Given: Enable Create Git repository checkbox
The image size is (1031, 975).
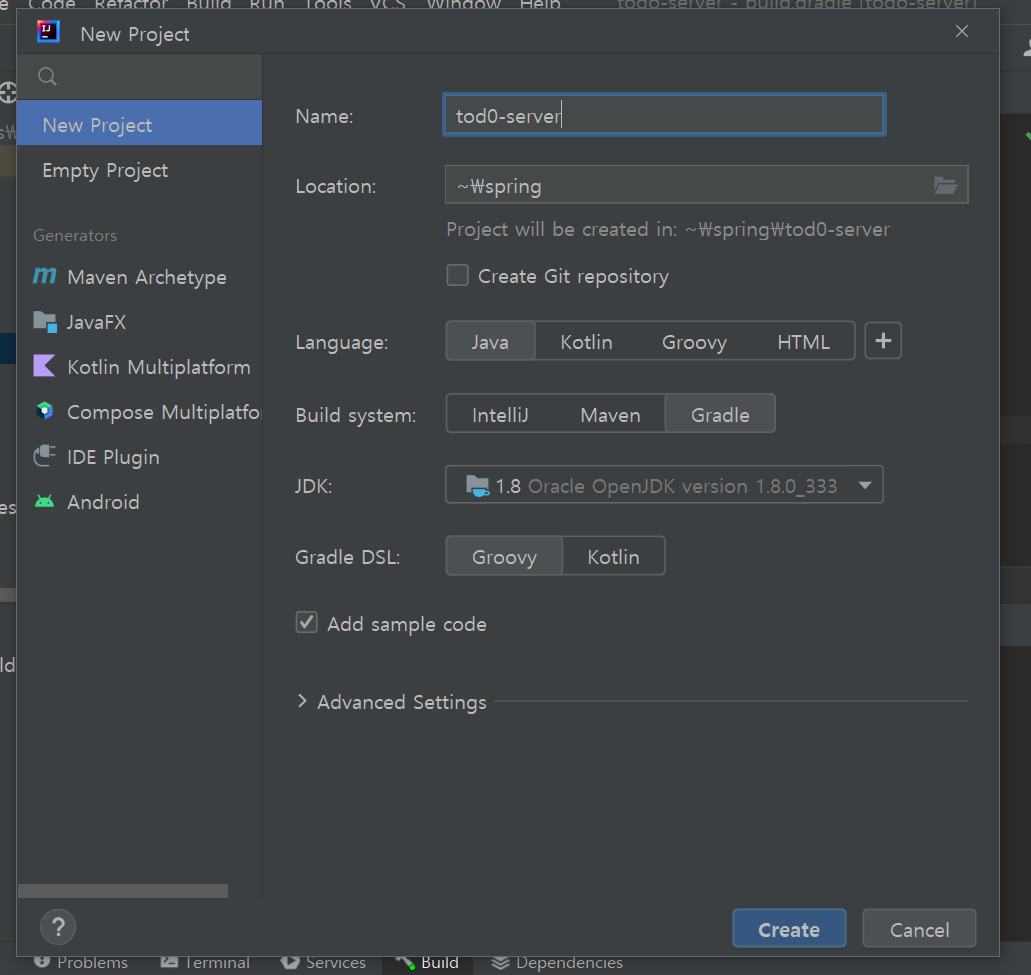Looking at the screenshot, I should [x=458, y=275].
